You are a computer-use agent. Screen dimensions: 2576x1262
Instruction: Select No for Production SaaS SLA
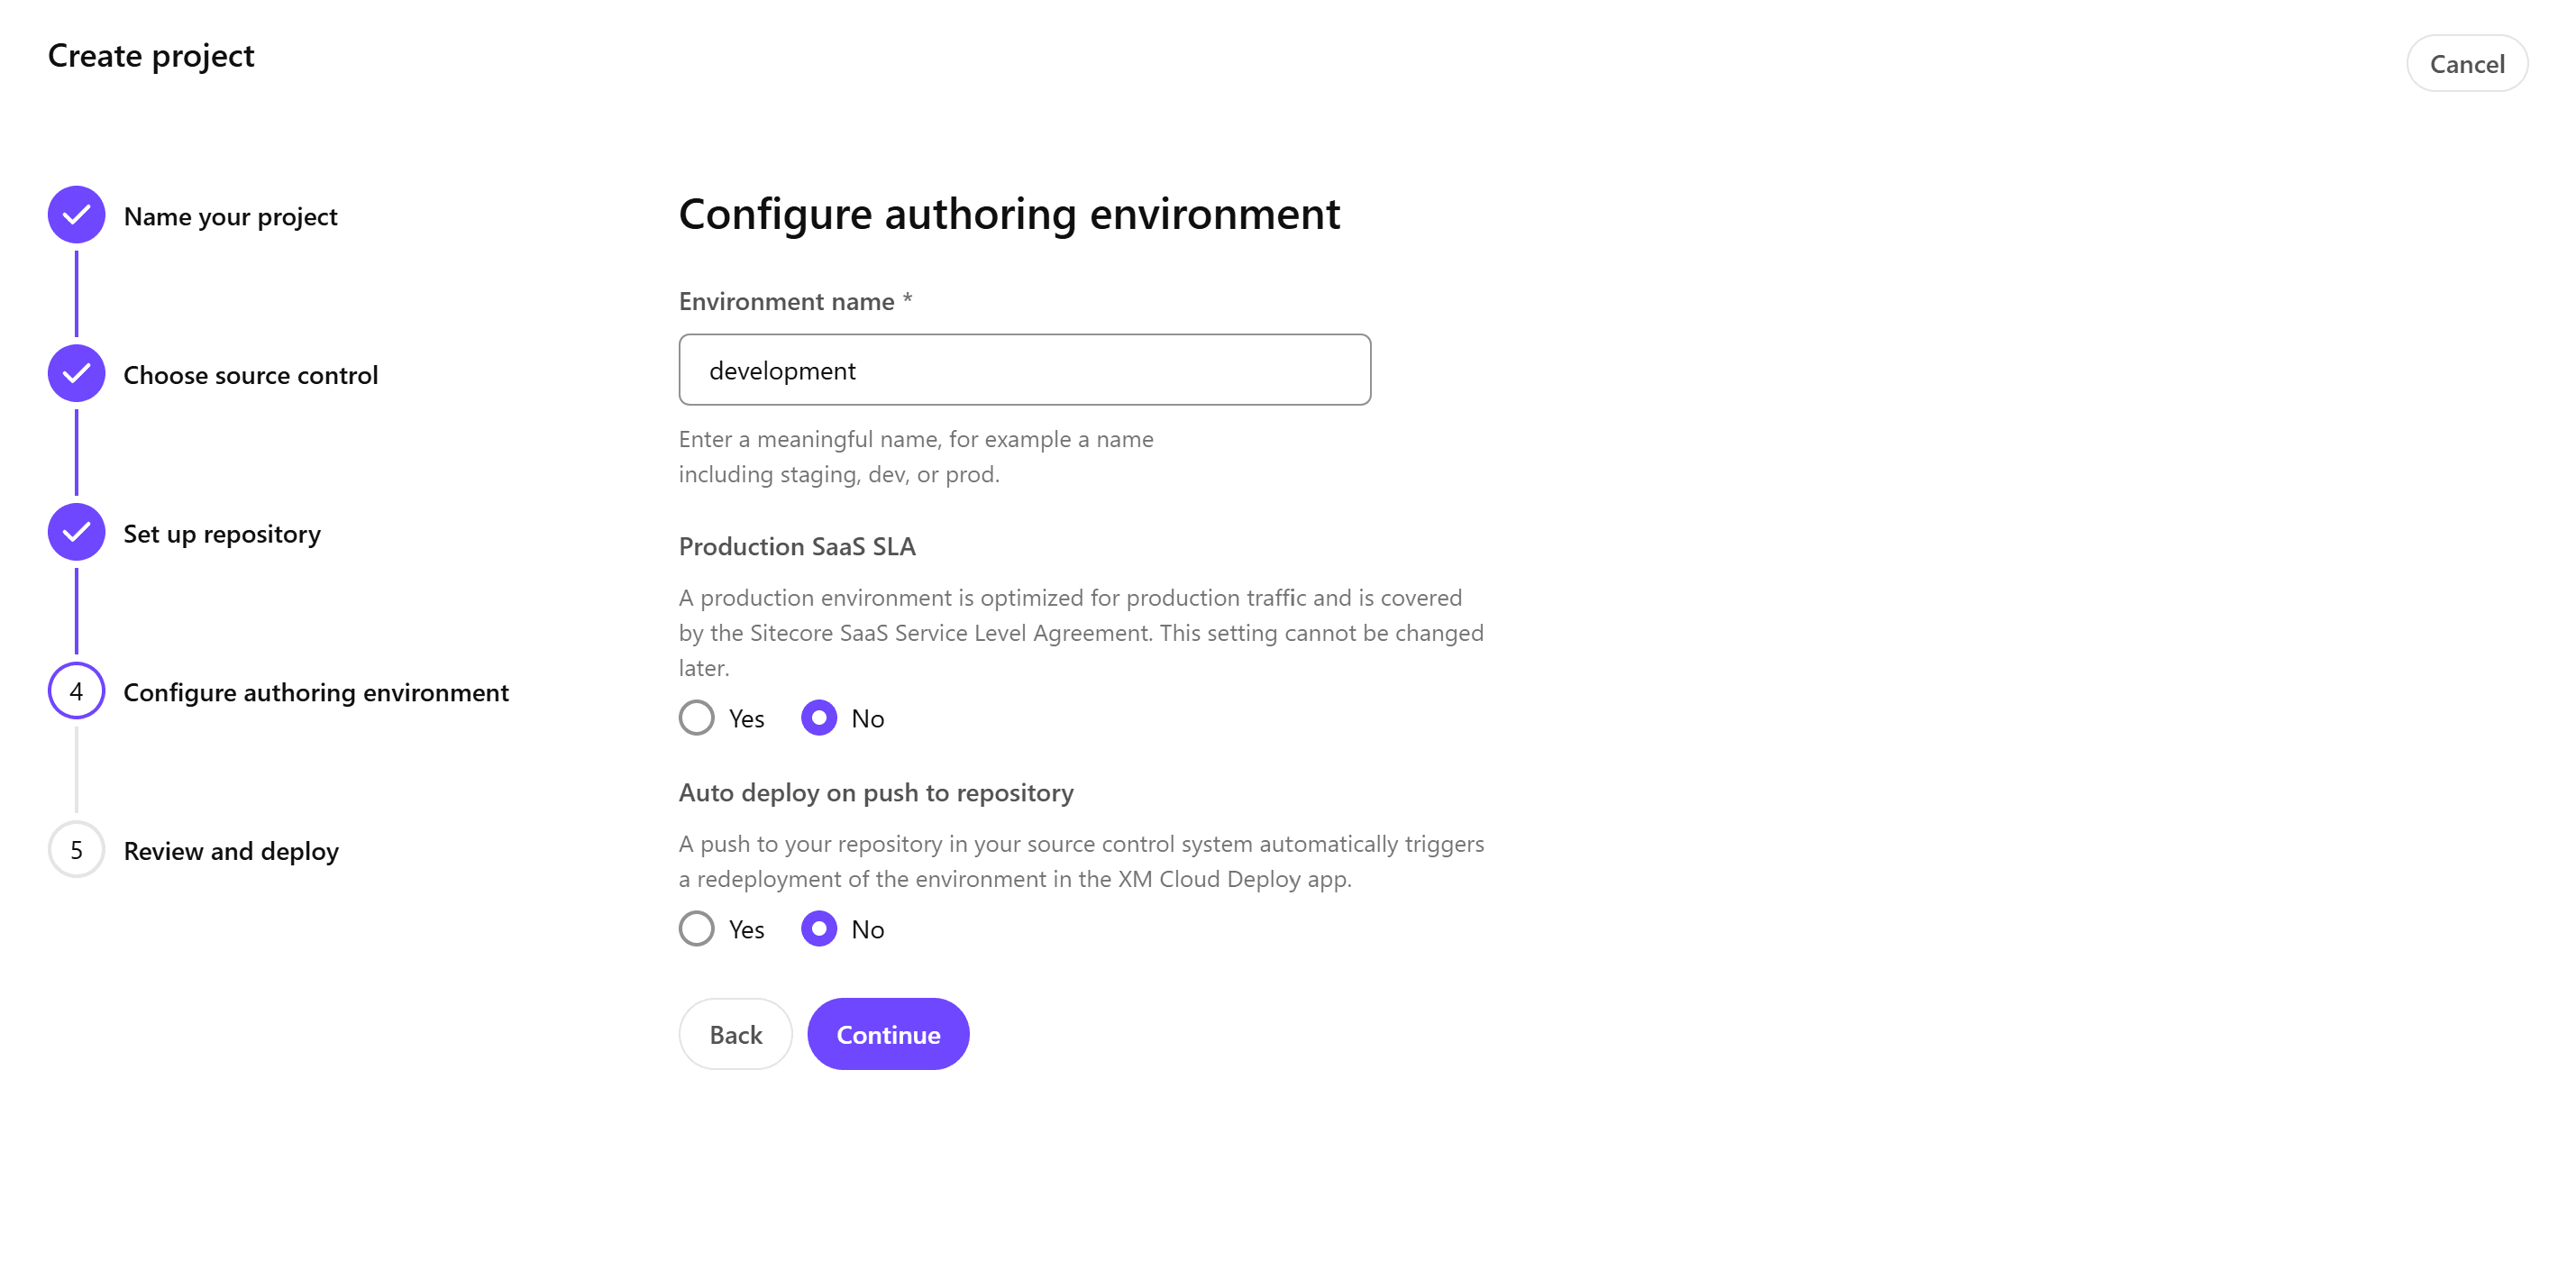tap(819, 718)
